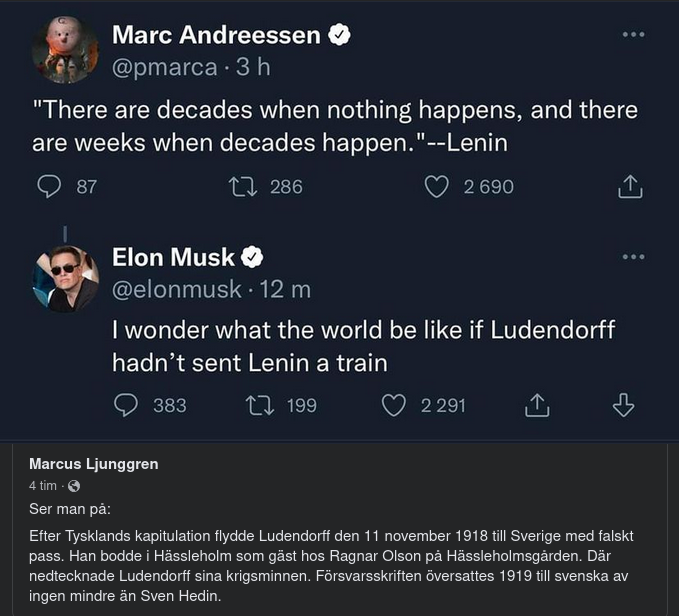Open Marc Andreessen's profile picture
The width and height of the screenshot is (679, 616).
point(65,49)
